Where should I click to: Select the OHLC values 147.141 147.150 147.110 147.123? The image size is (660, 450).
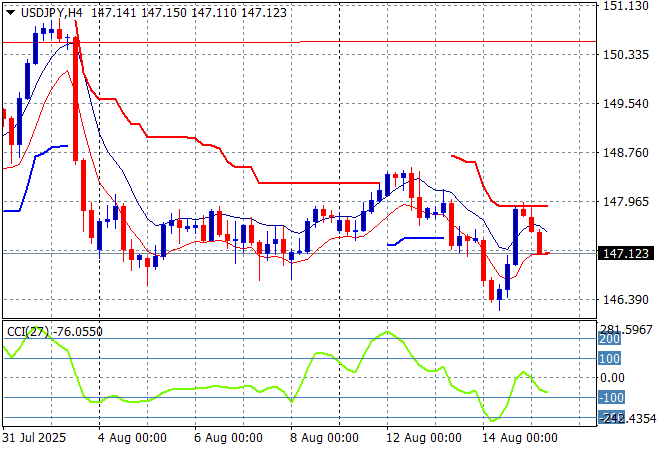[x=189, y=13]
